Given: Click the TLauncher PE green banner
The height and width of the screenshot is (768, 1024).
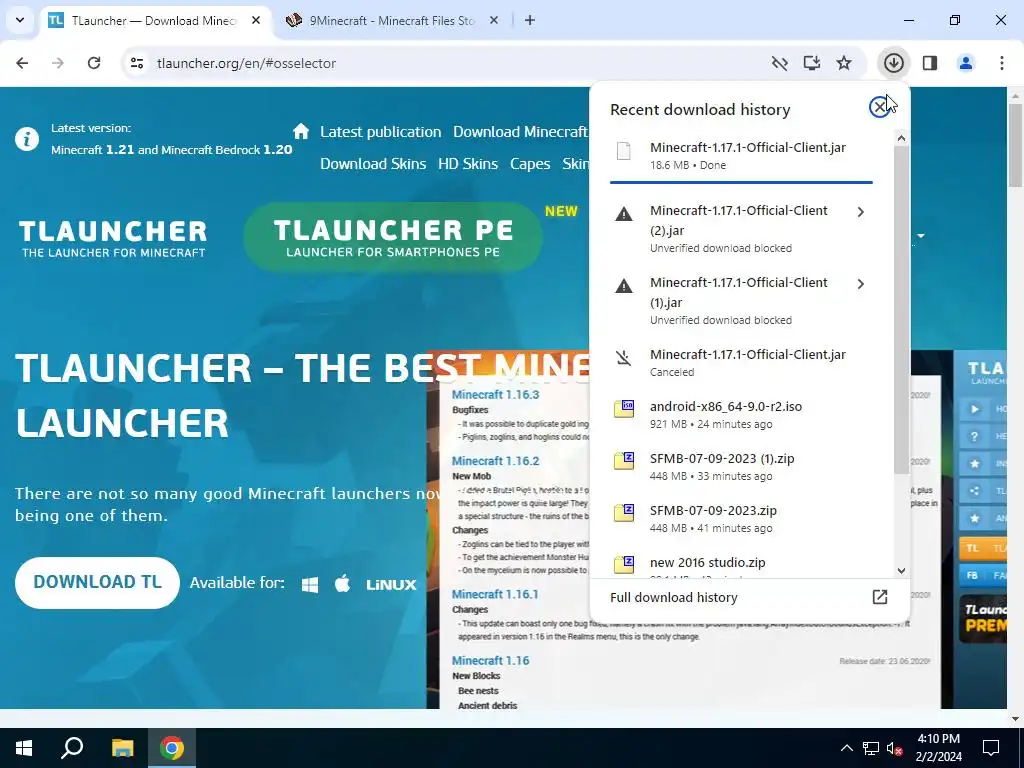Looking at the screenshot, I should pyautogui.click(x=392, y=237).
